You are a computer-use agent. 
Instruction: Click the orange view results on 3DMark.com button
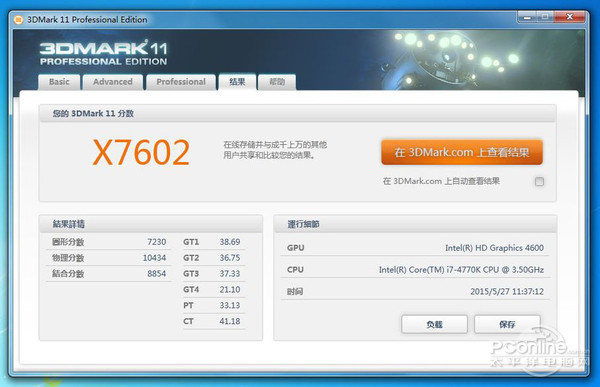tap(462, 152)
